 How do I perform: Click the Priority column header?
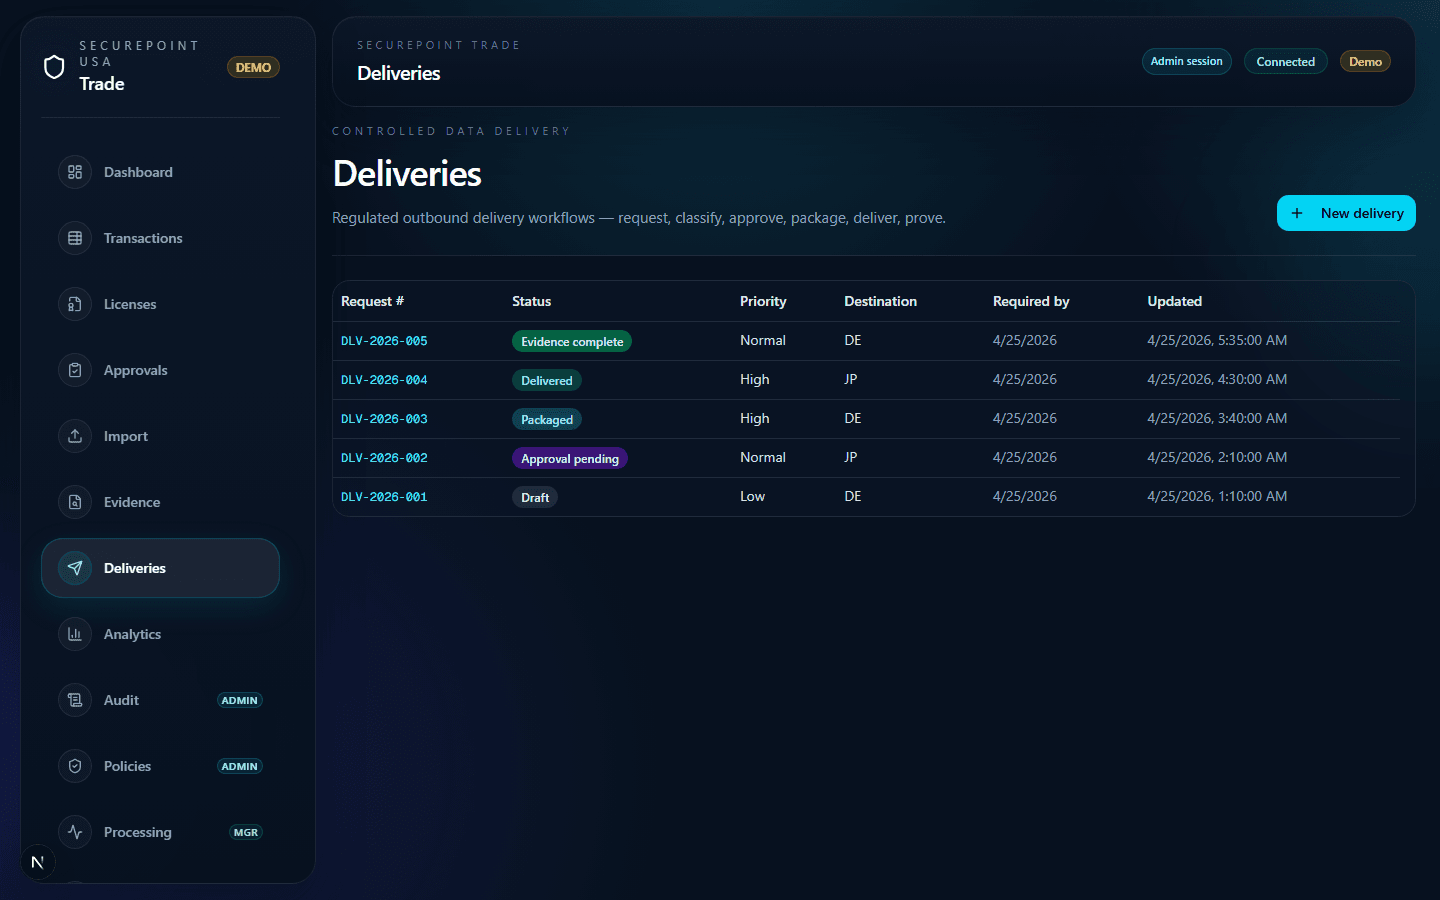pyautogui.click(x=763, y=301)
